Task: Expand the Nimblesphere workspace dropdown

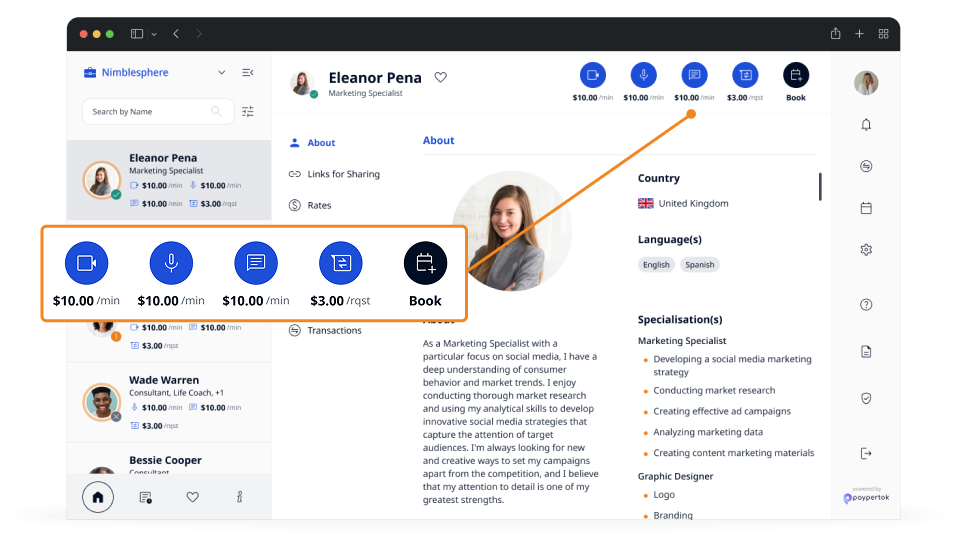Action: [221, 73]
